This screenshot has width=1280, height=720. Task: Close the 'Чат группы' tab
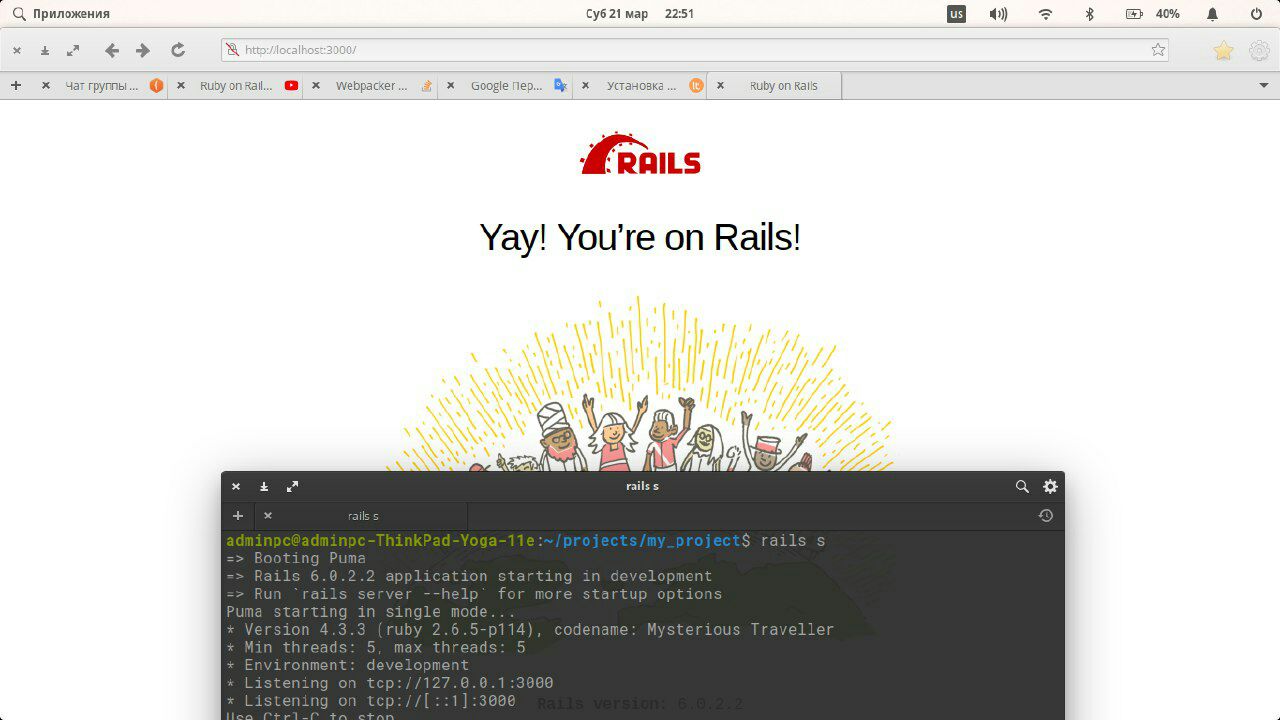(x=46, y=86)
